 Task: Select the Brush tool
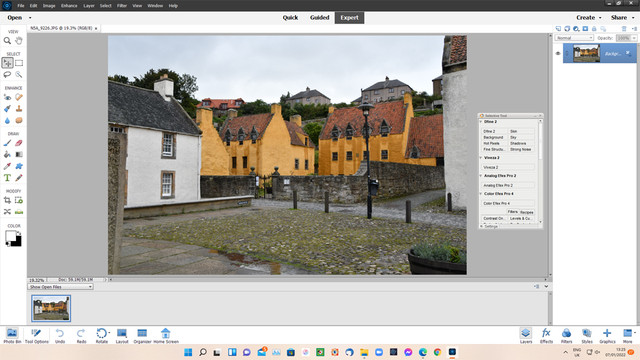(x=7, y=143)
